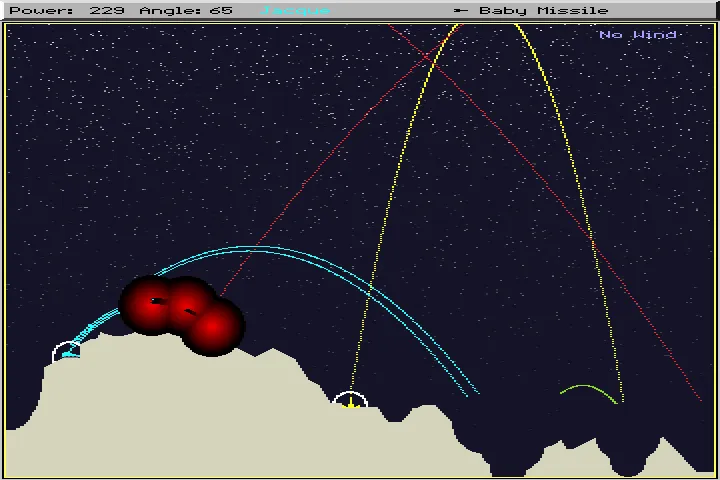The height and width of the screenshot is (480, 720).
Task: Click the round crater in bottom-right terrain
Action: pyautogui.click(x=627, y=462)
